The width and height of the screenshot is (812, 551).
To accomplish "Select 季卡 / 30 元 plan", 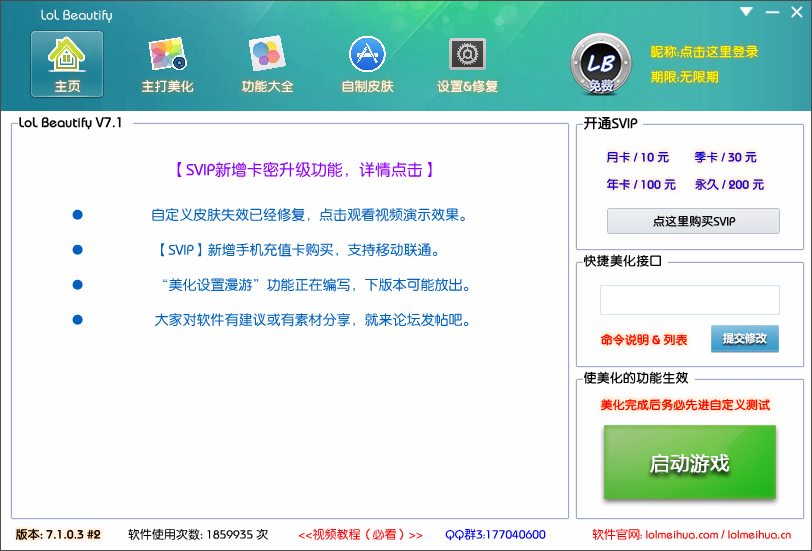I will coord(726,157).
